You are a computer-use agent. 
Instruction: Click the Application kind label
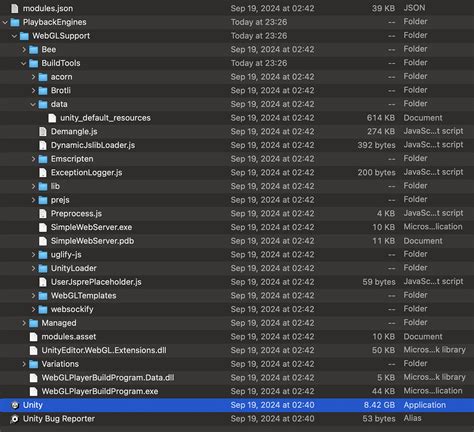pyautogui.click(x=425, y=405)
